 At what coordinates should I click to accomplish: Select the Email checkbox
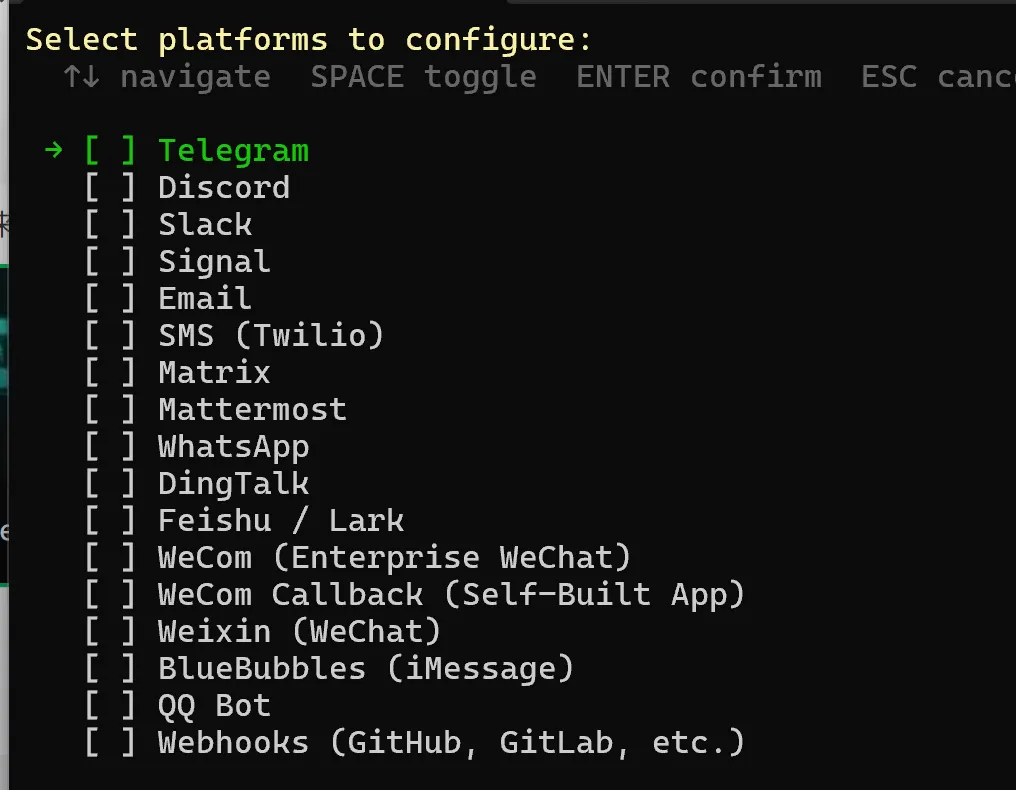tap(110, 299)
